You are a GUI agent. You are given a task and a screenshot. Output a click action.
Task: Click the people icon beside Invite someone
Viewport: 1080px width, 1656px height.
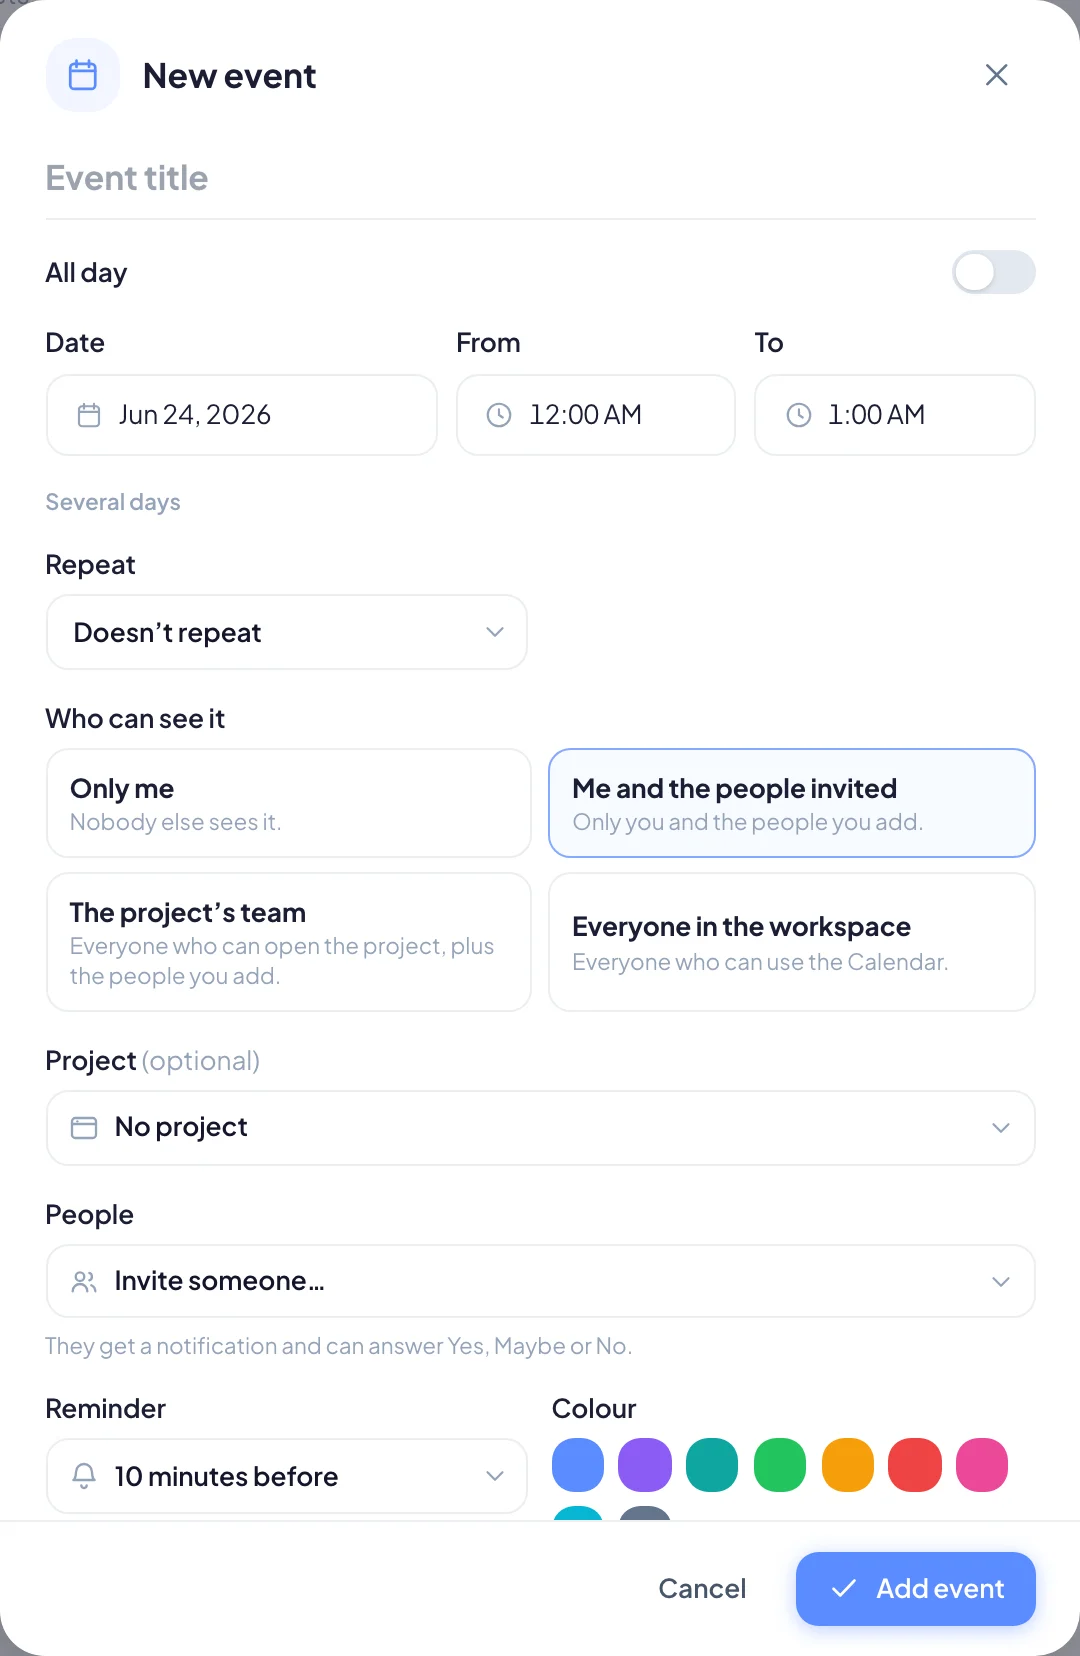coord(84,1282)
